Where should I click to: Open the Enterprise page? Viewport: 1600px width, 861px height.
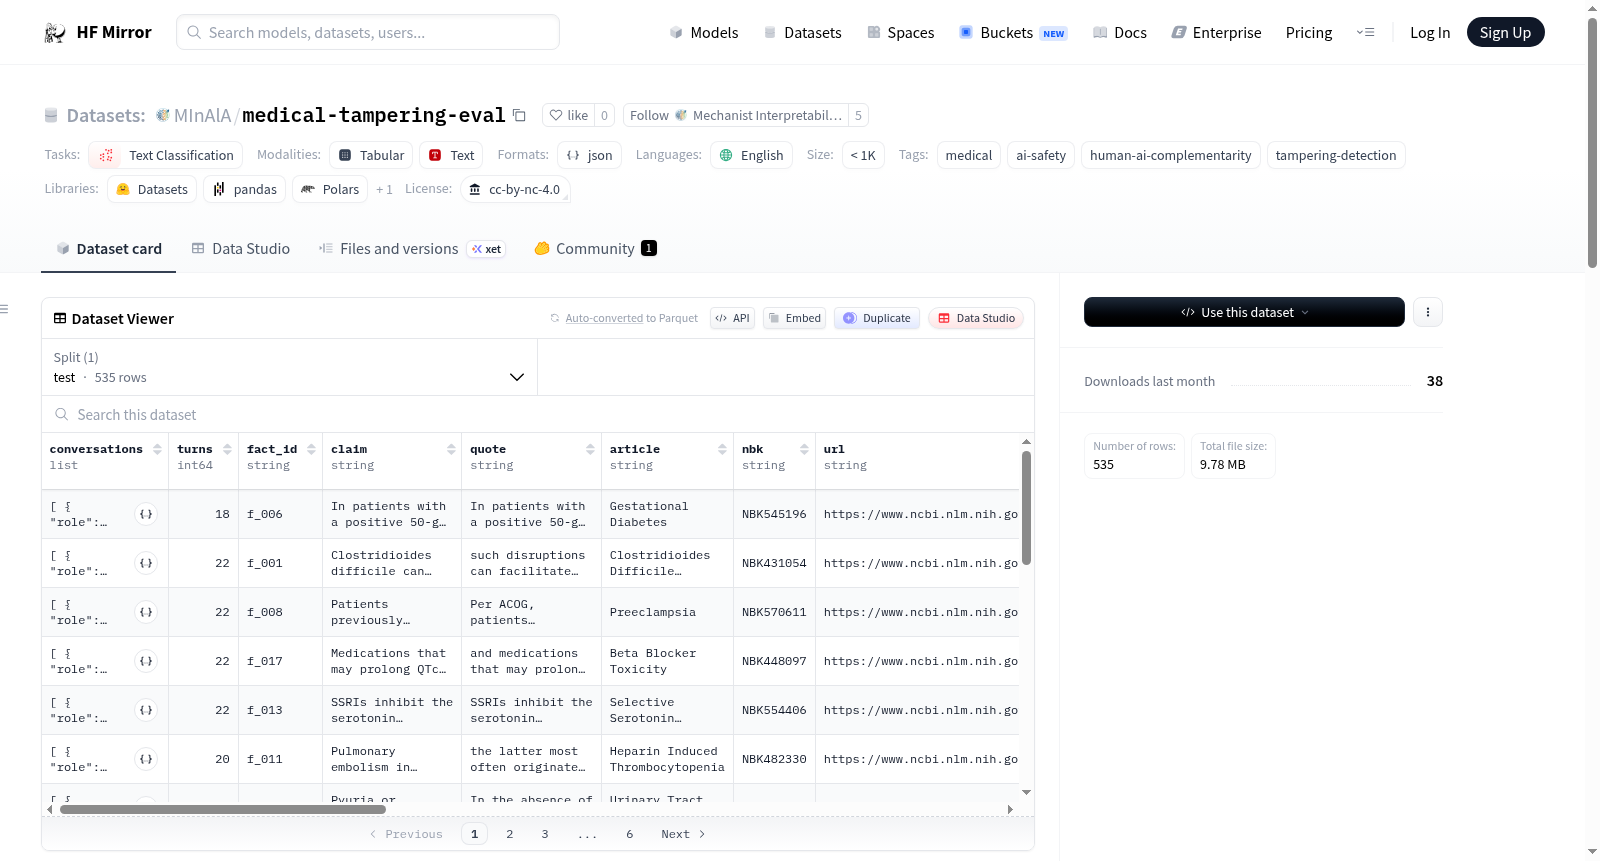[x=1216, y=33]
